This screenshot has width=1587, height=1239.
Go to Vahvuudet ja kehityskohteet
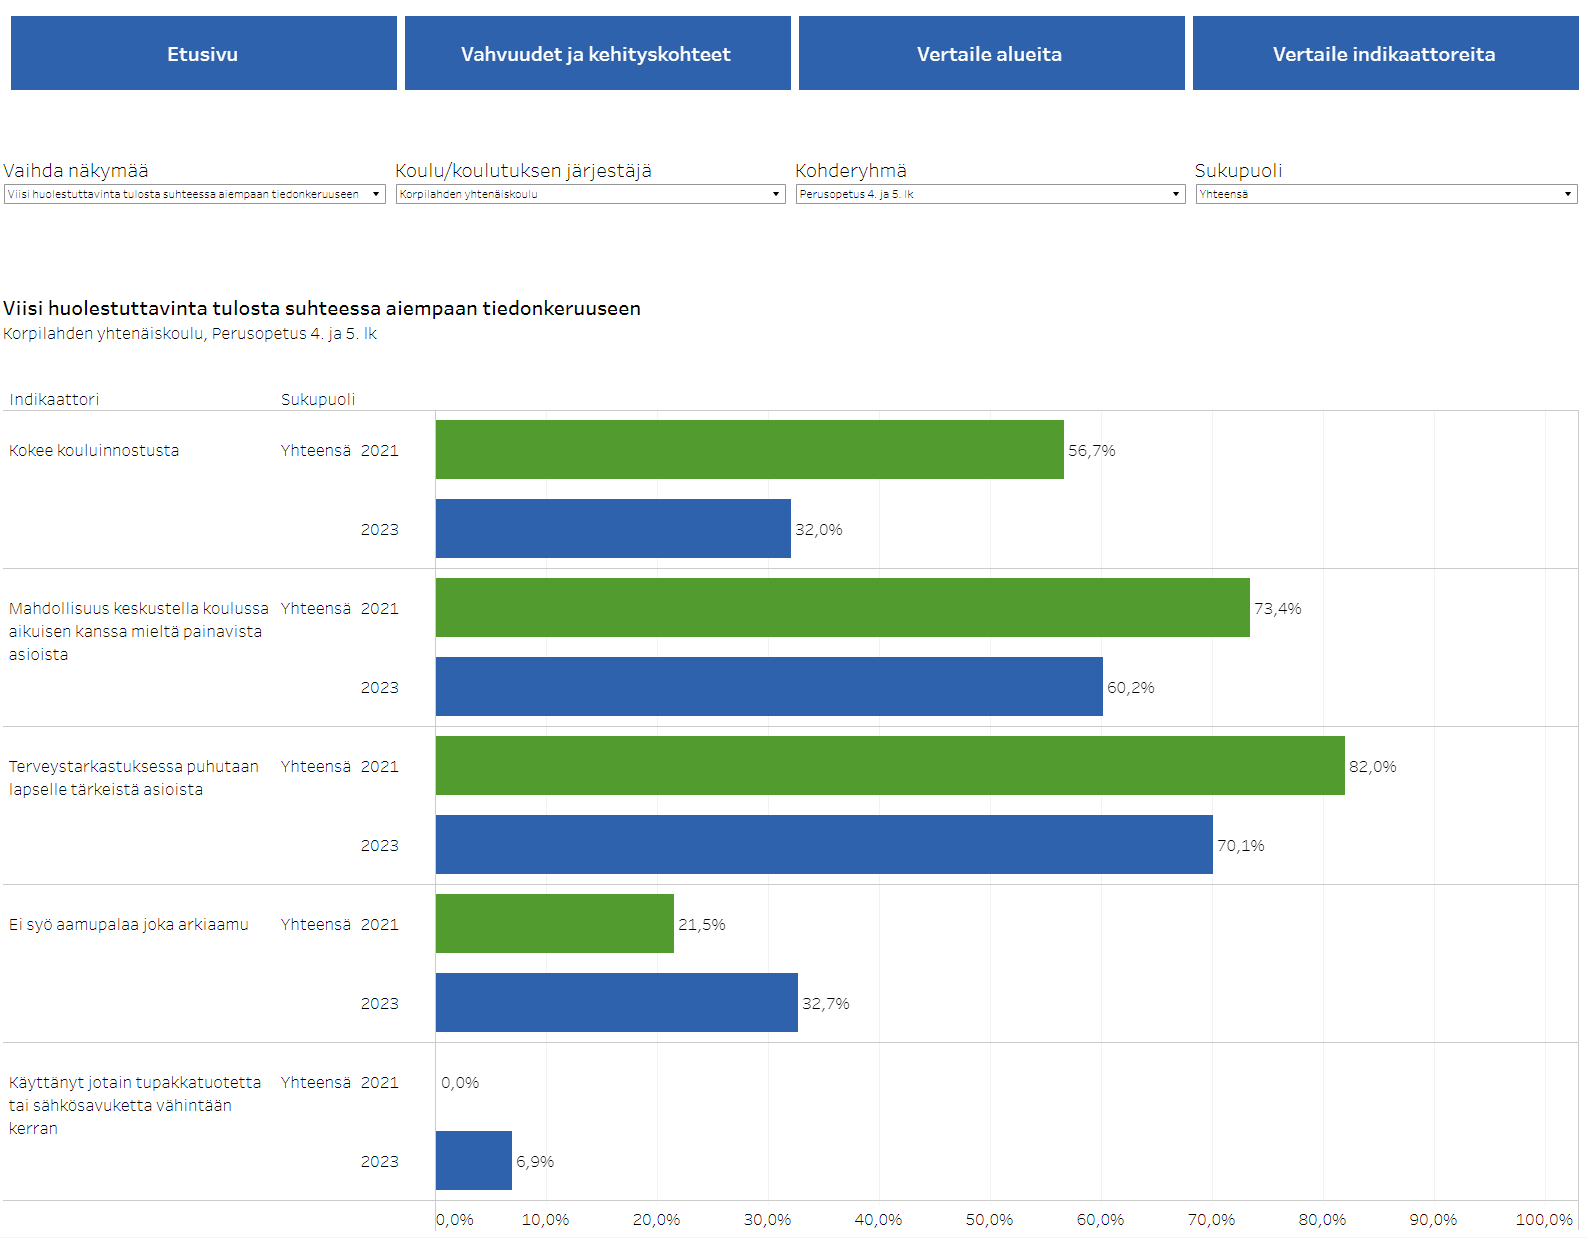[597, 54]
